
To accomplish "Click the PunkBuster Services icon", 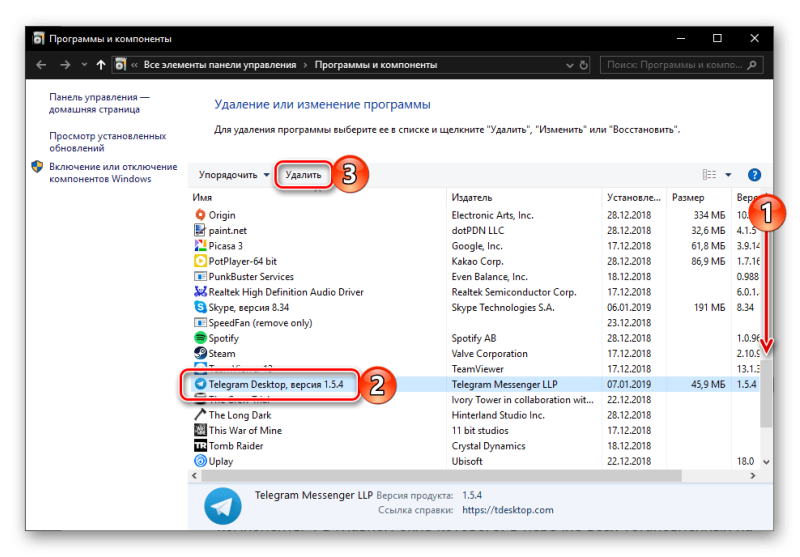I will [200, 276].
